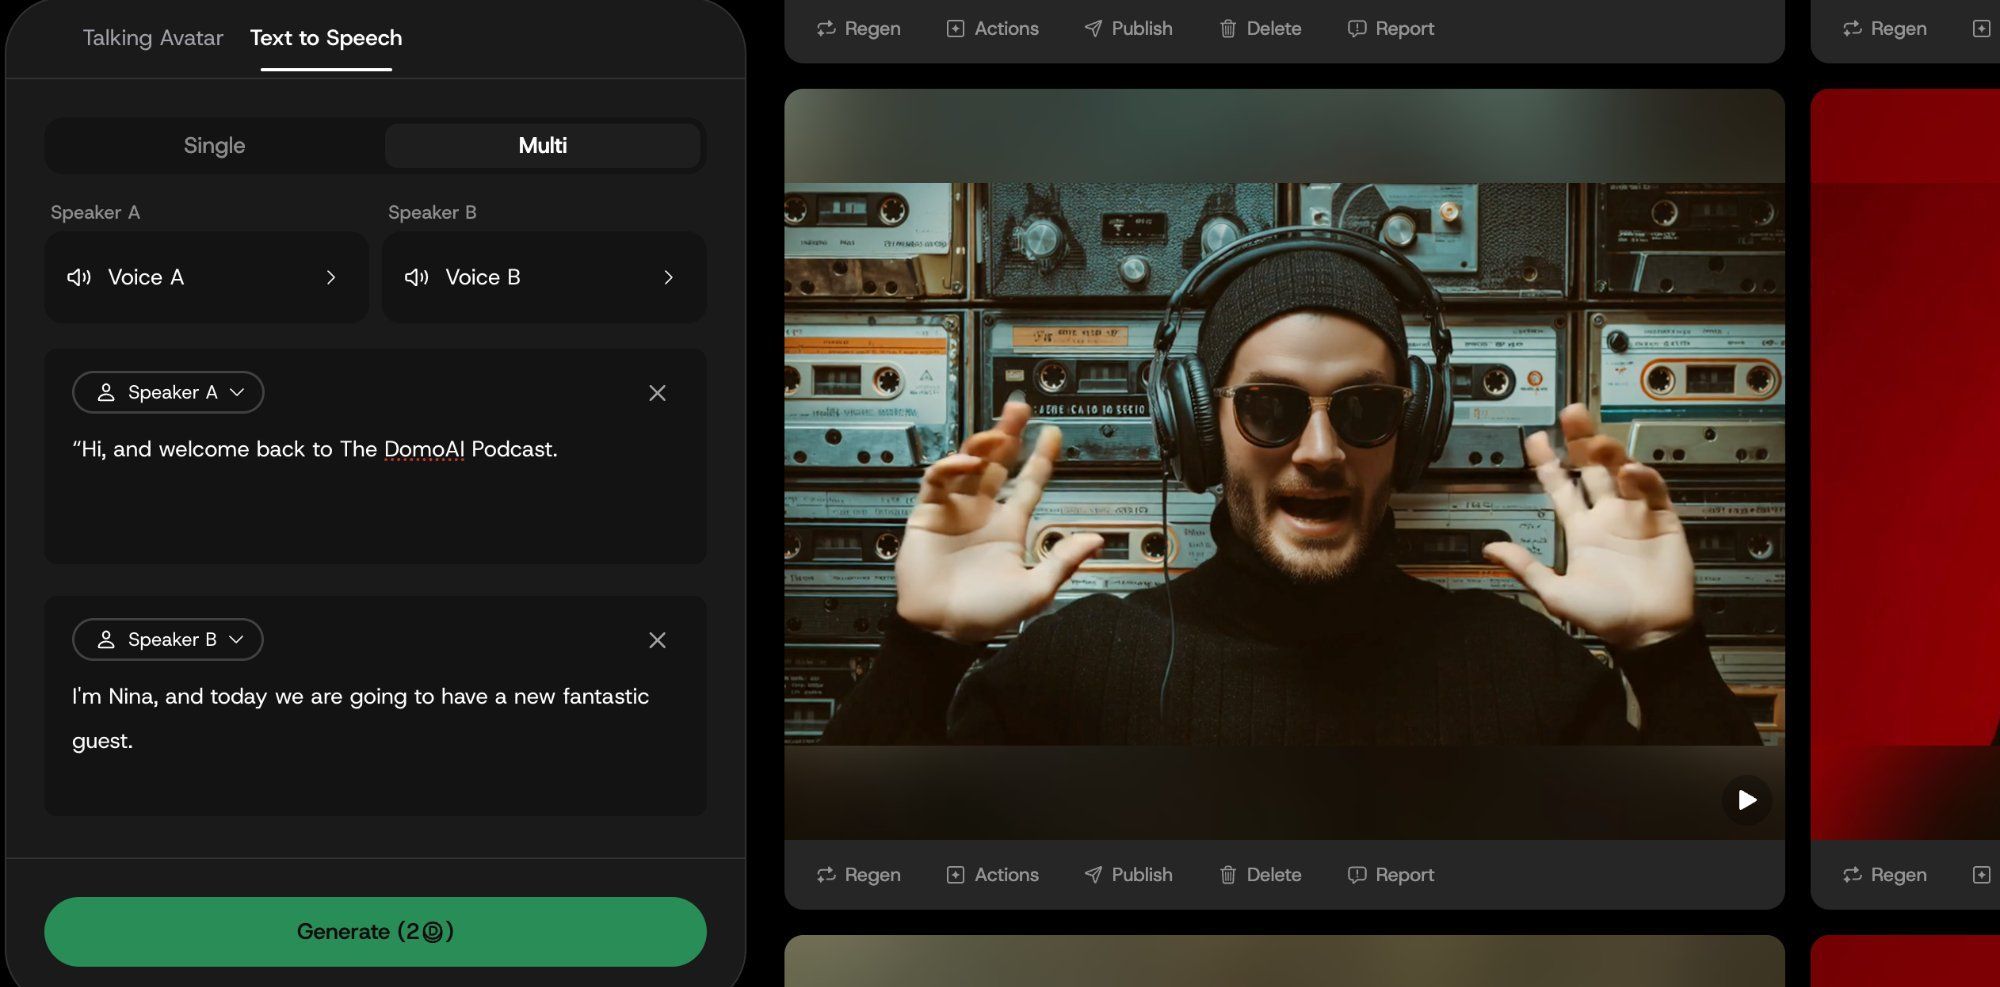Viewport: 2000px width, 987px height.
Task: Expand the Voice A selection chevron
Action: coord(331,278)
